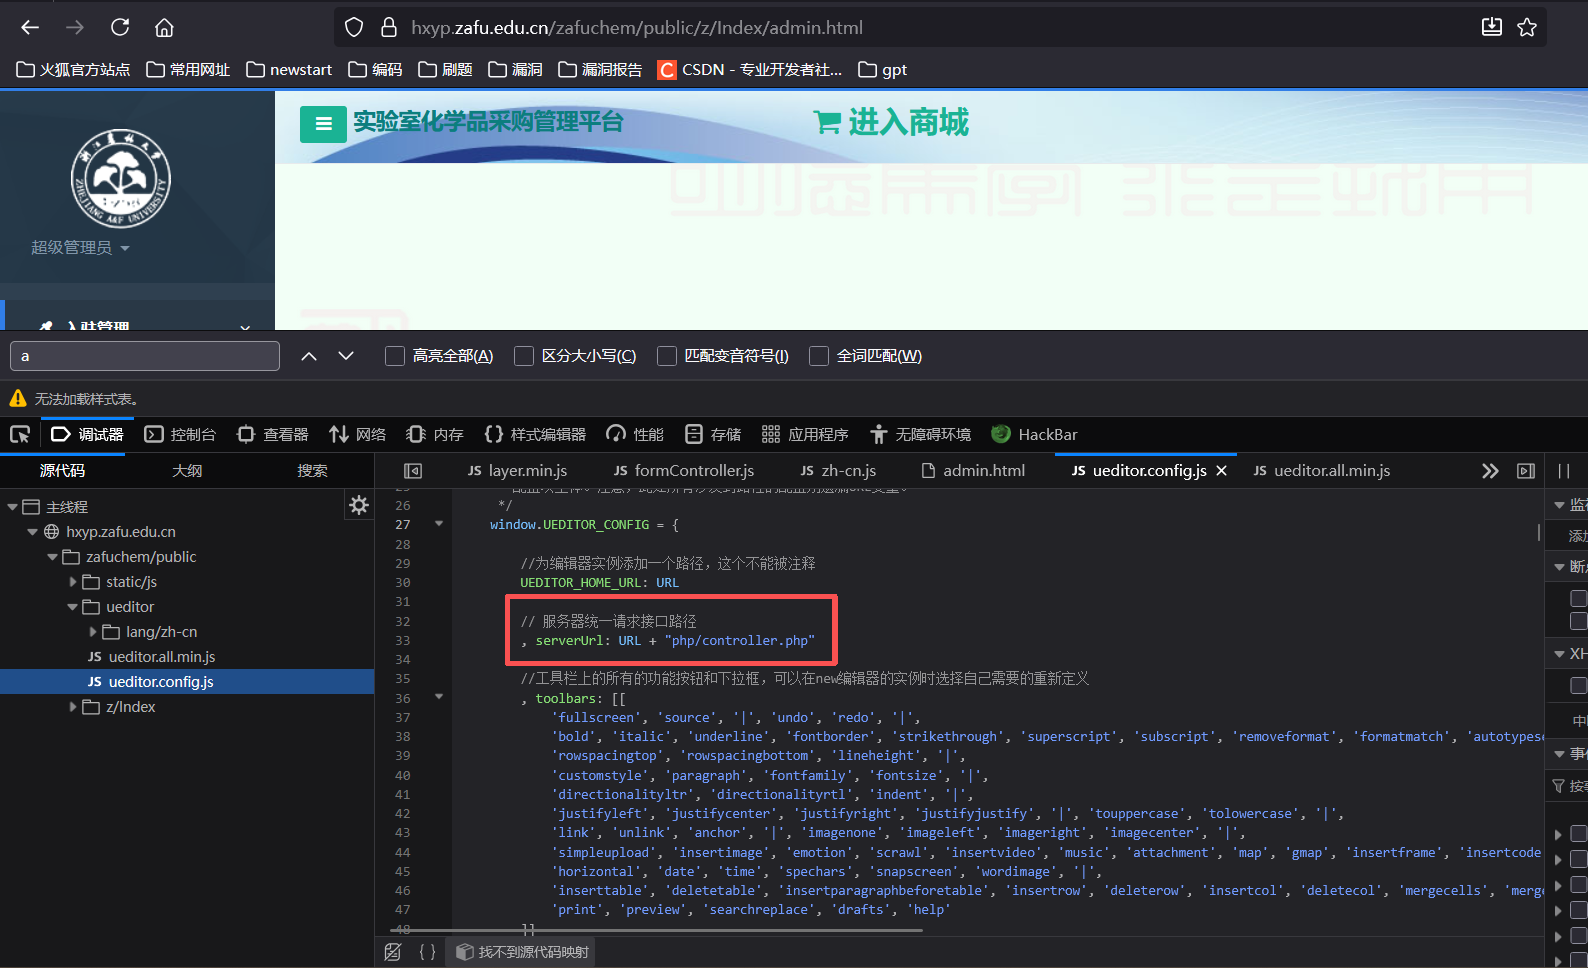The height and width of the screenshot is (968, 1588).
Task: Expand the z/Index folder
Action: [73, 707]
